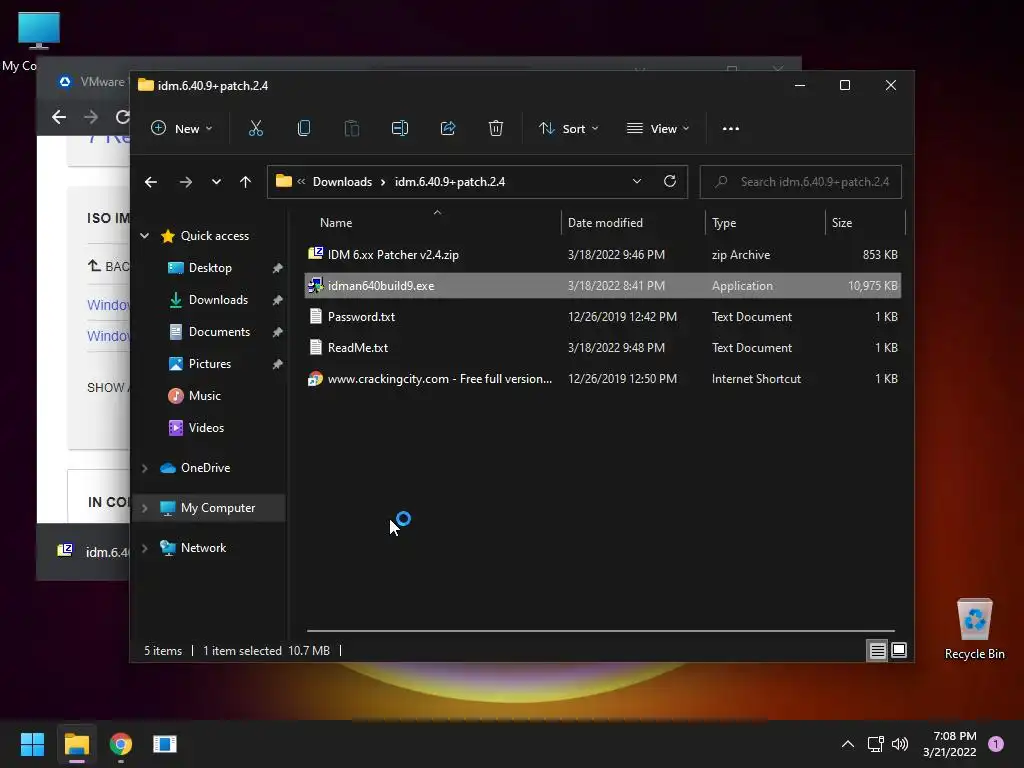The height and width of the screenshot is (768, 1024).
Task: Click the Cut scissors icon
Action: coord(255,129)
